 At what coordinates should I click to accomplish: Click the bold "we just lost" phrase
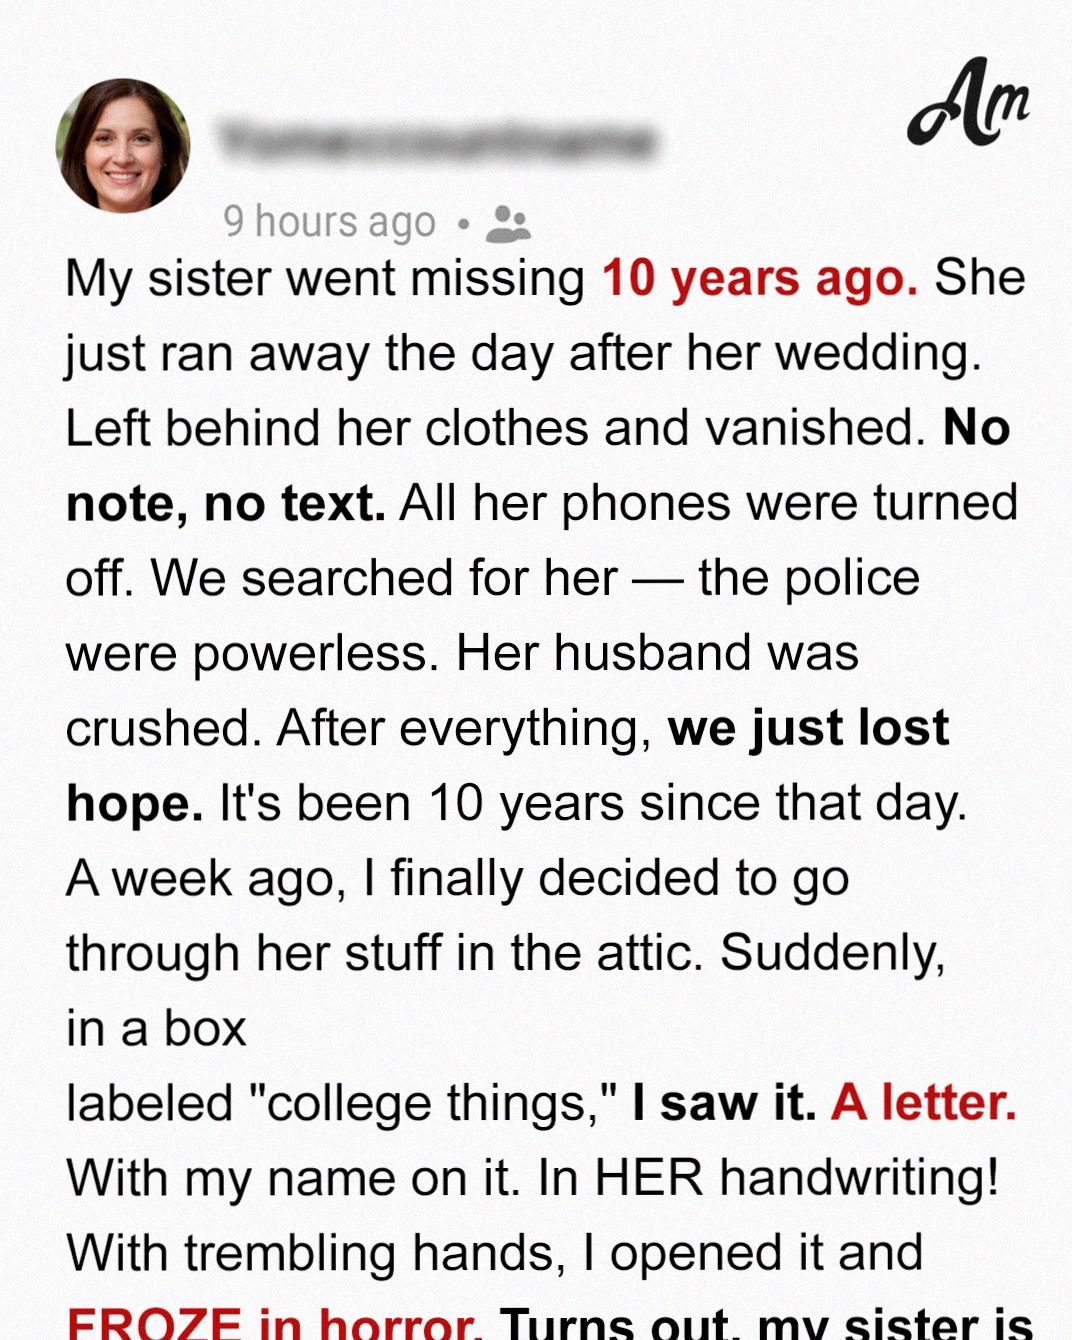pos(808,728)
